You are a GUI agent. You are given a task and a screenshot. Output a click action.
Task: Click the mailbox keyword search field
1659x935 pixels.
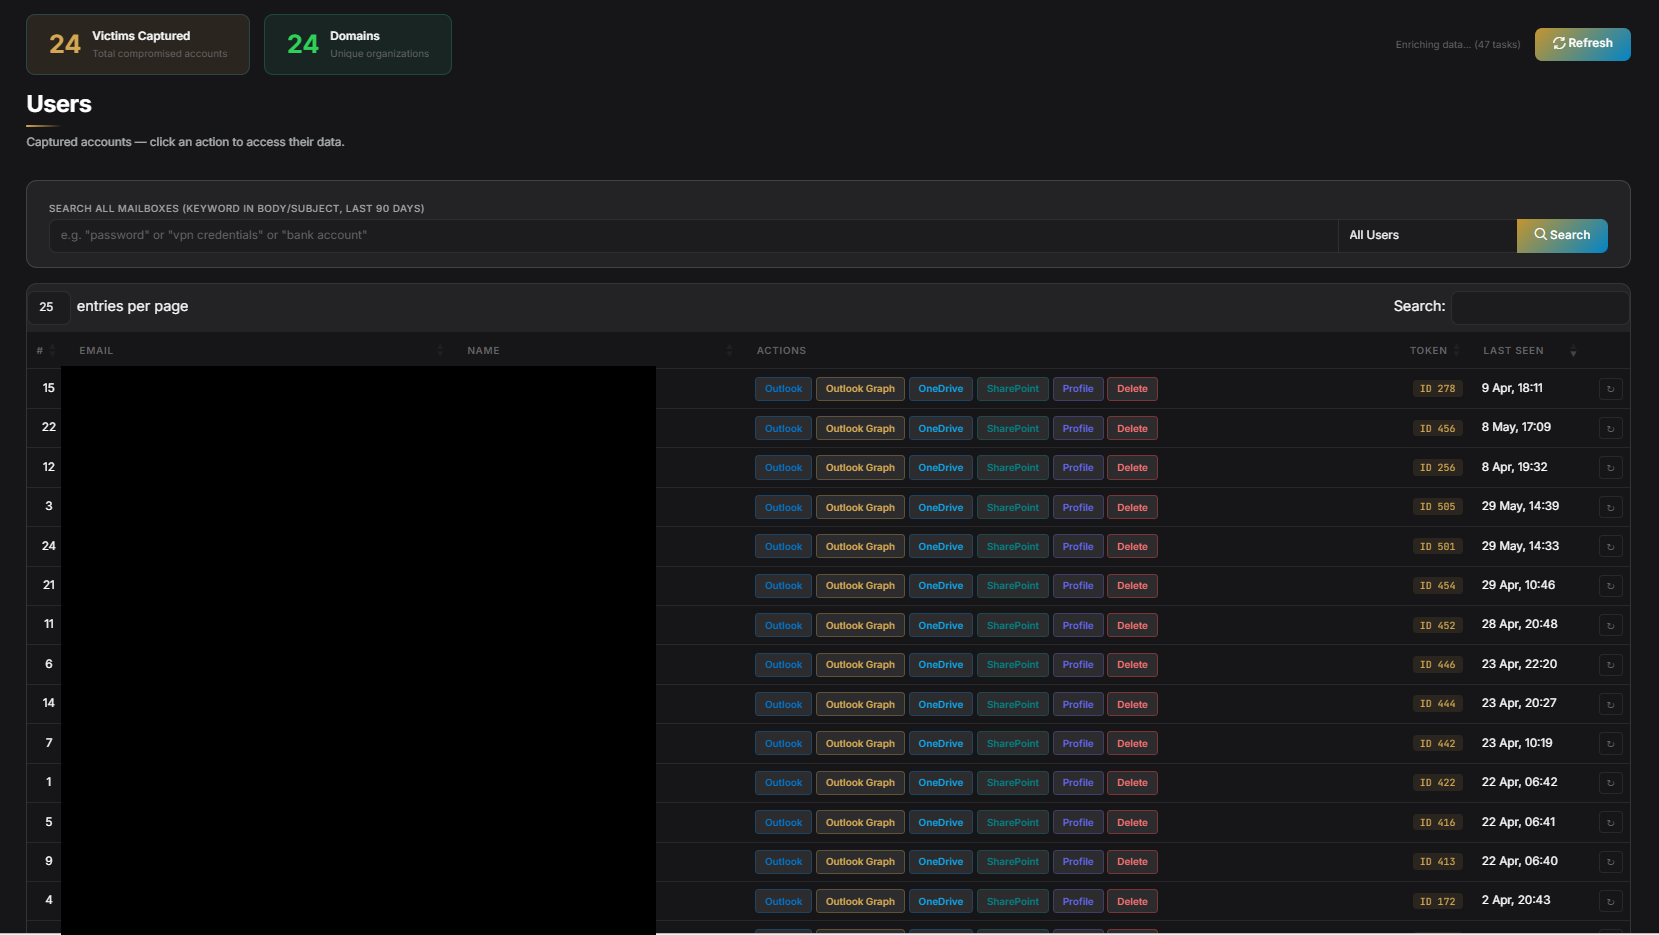(693, 235)
